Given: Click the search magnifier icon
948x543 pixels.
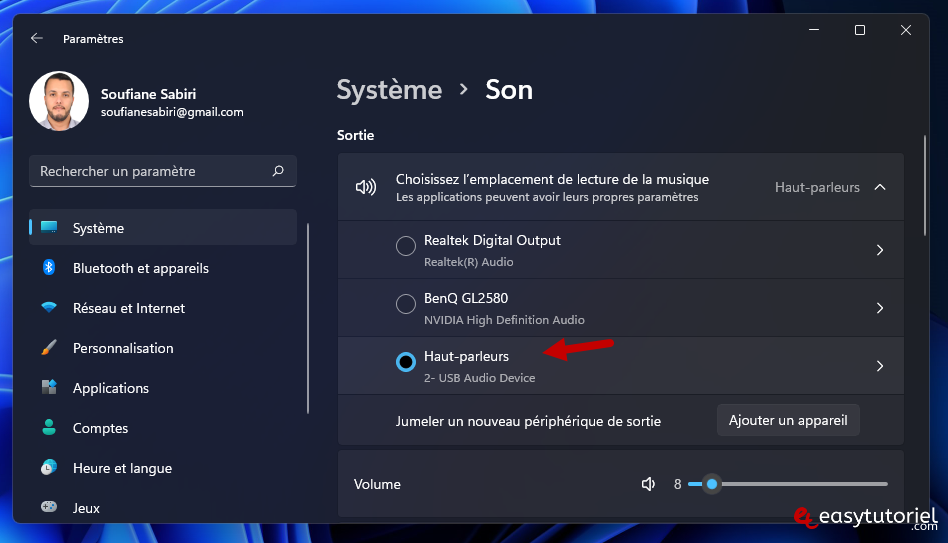Looking at the screenshot, I should pos(278,171).
